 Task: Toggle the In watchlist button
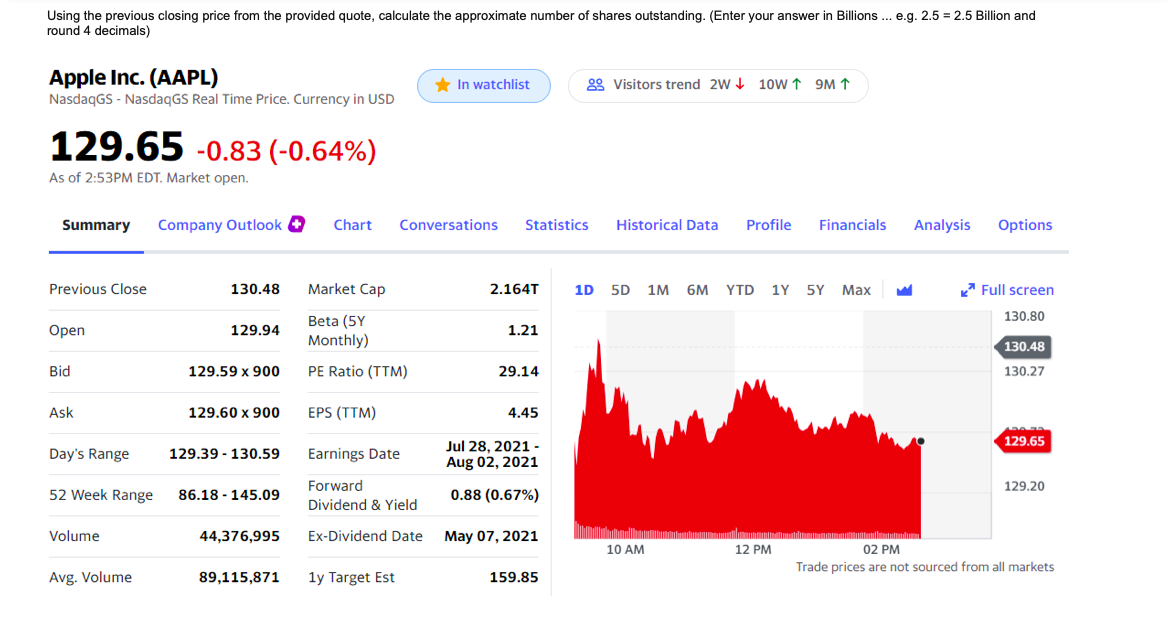tap(484, 85)
